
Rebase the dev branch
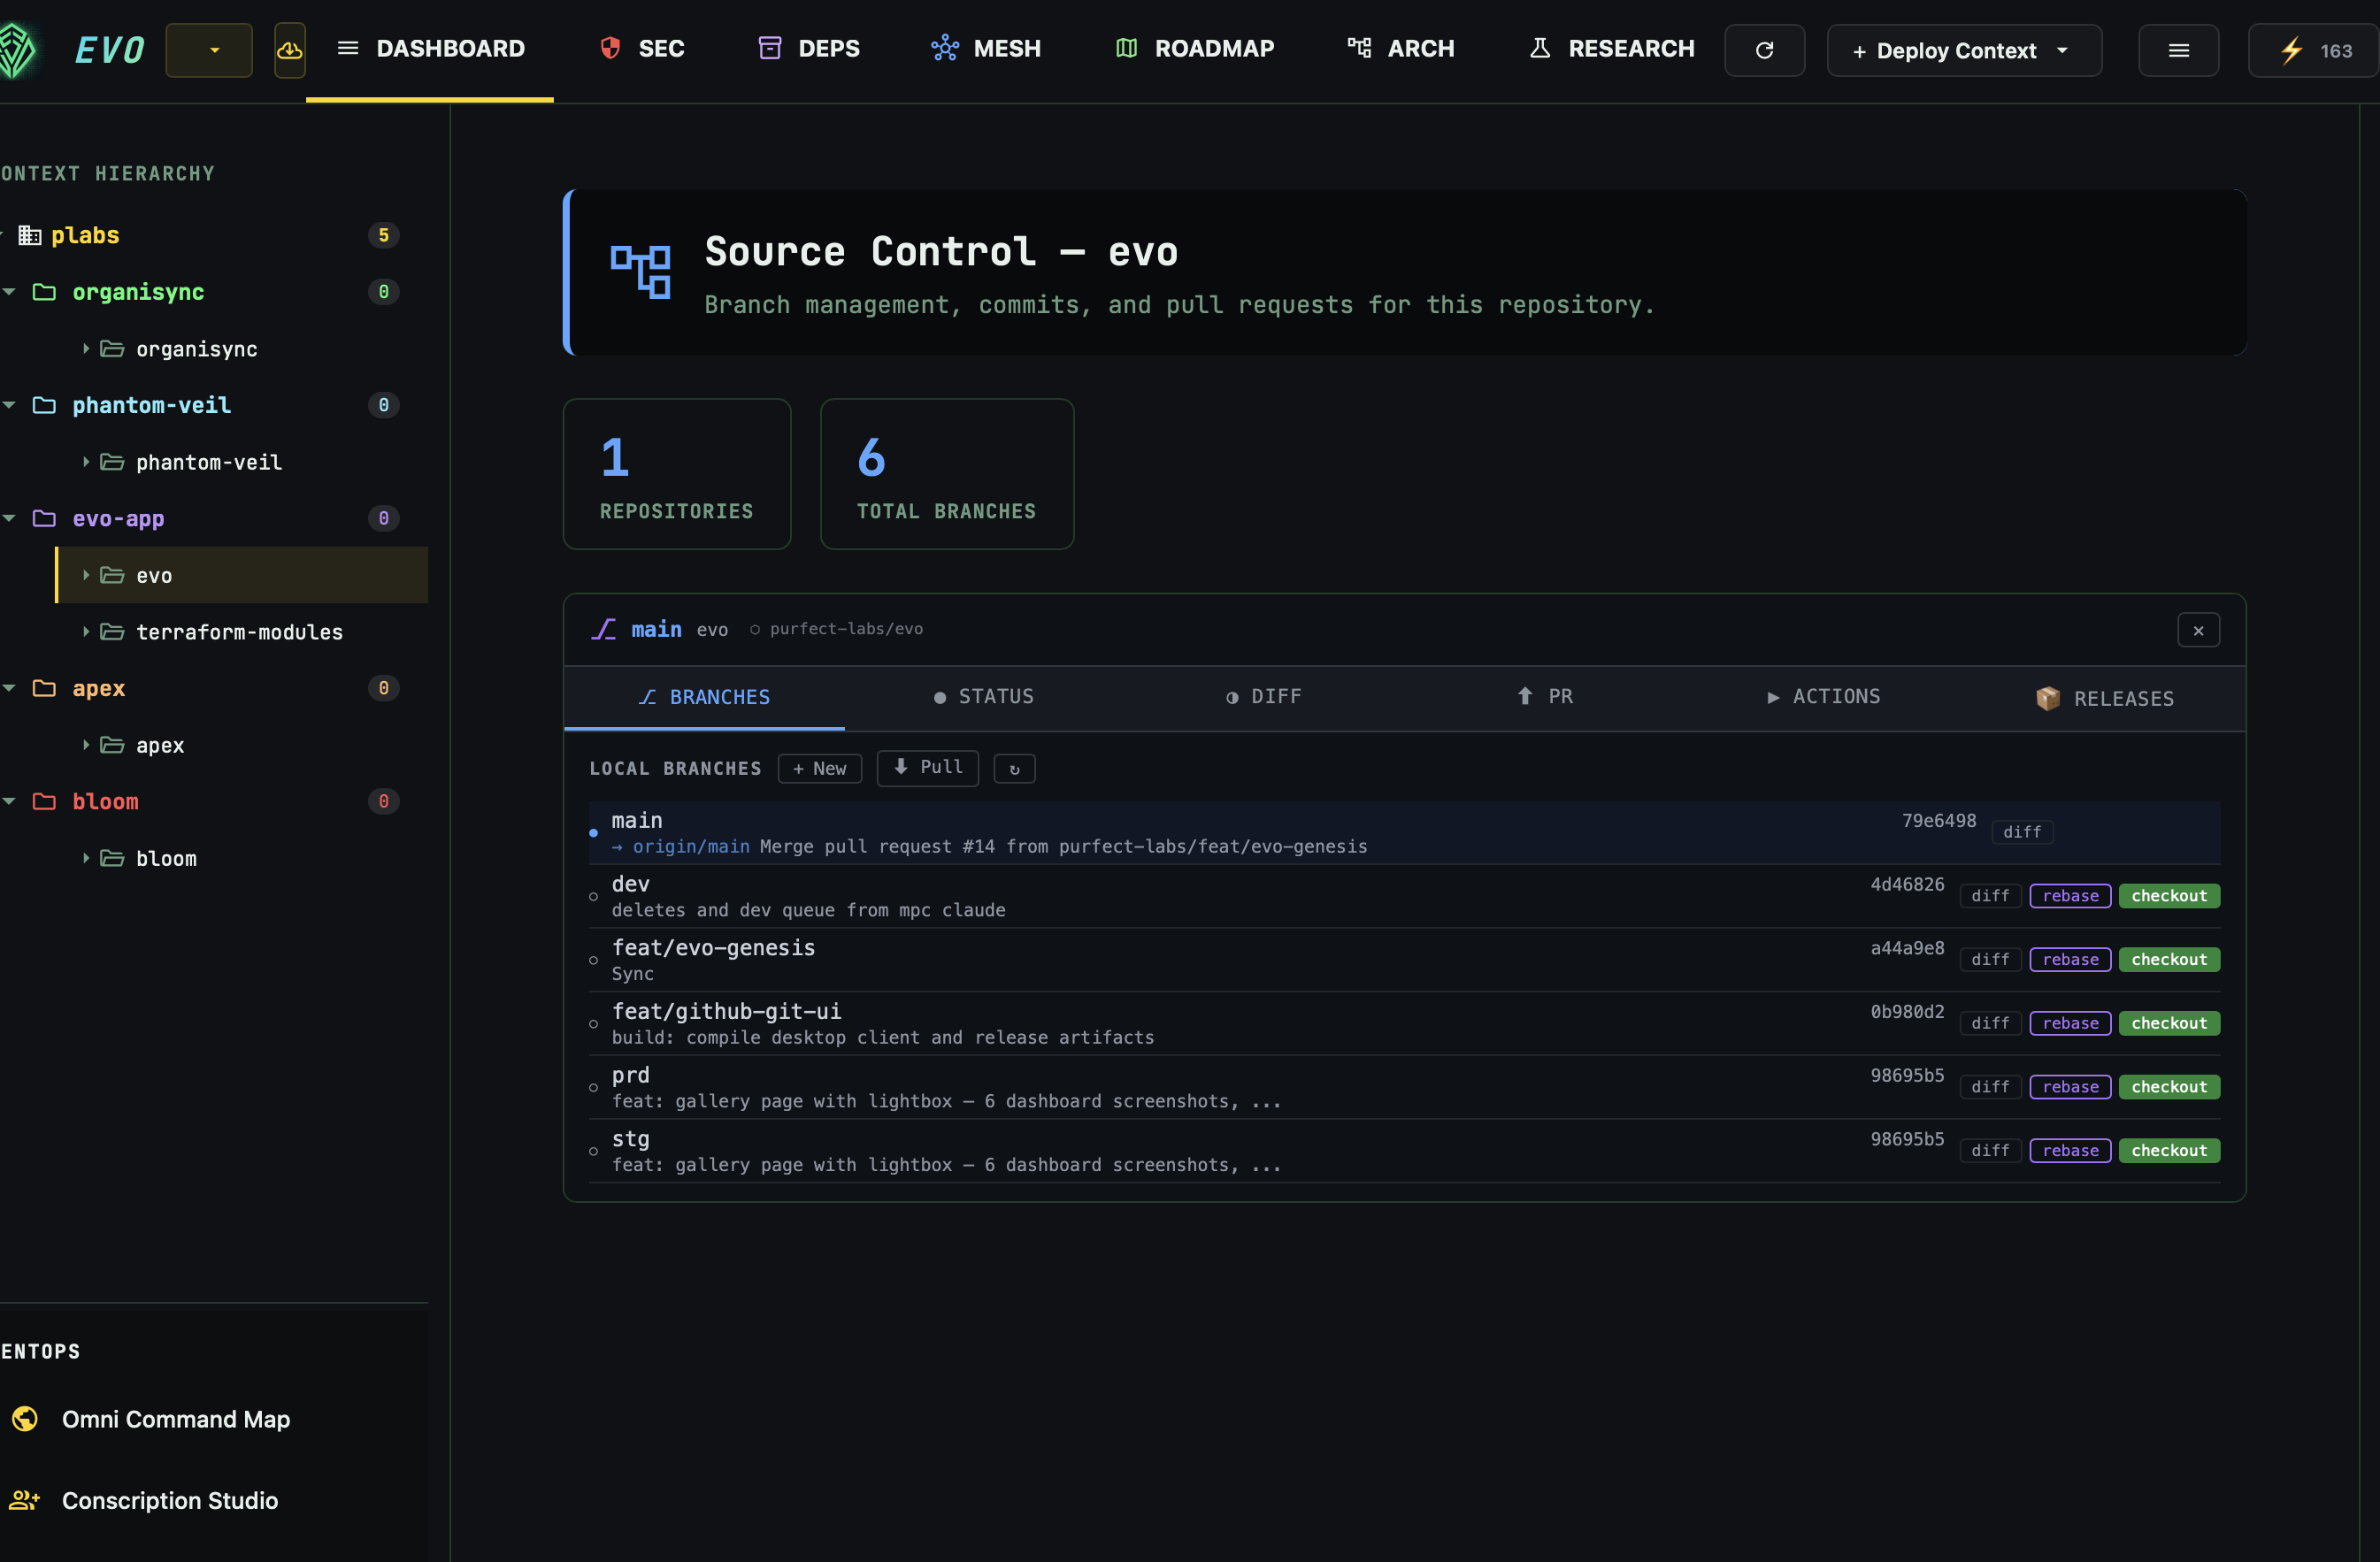(2070, 896)
